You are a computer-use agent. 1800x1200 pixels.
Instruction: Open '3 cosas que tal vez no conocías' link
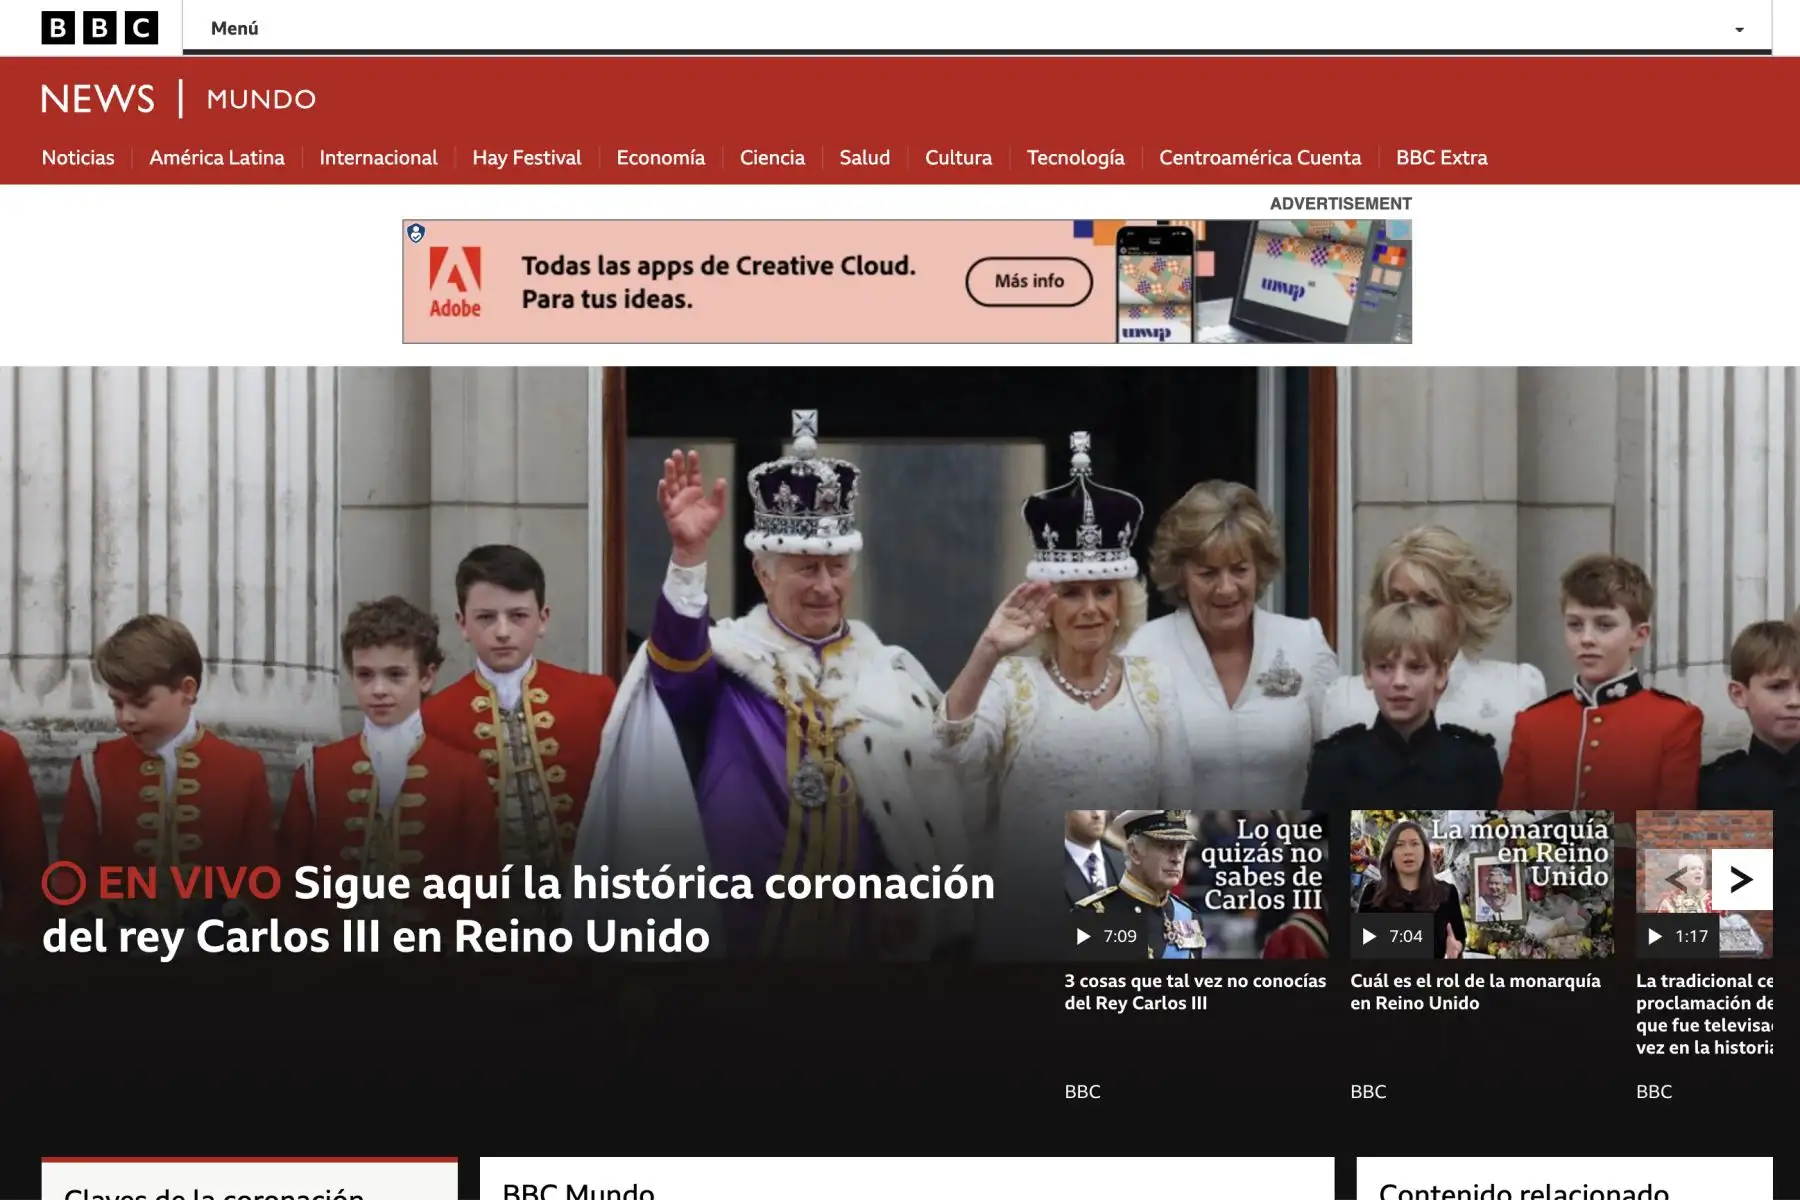pyautogui.click(x=1195, y=992)
